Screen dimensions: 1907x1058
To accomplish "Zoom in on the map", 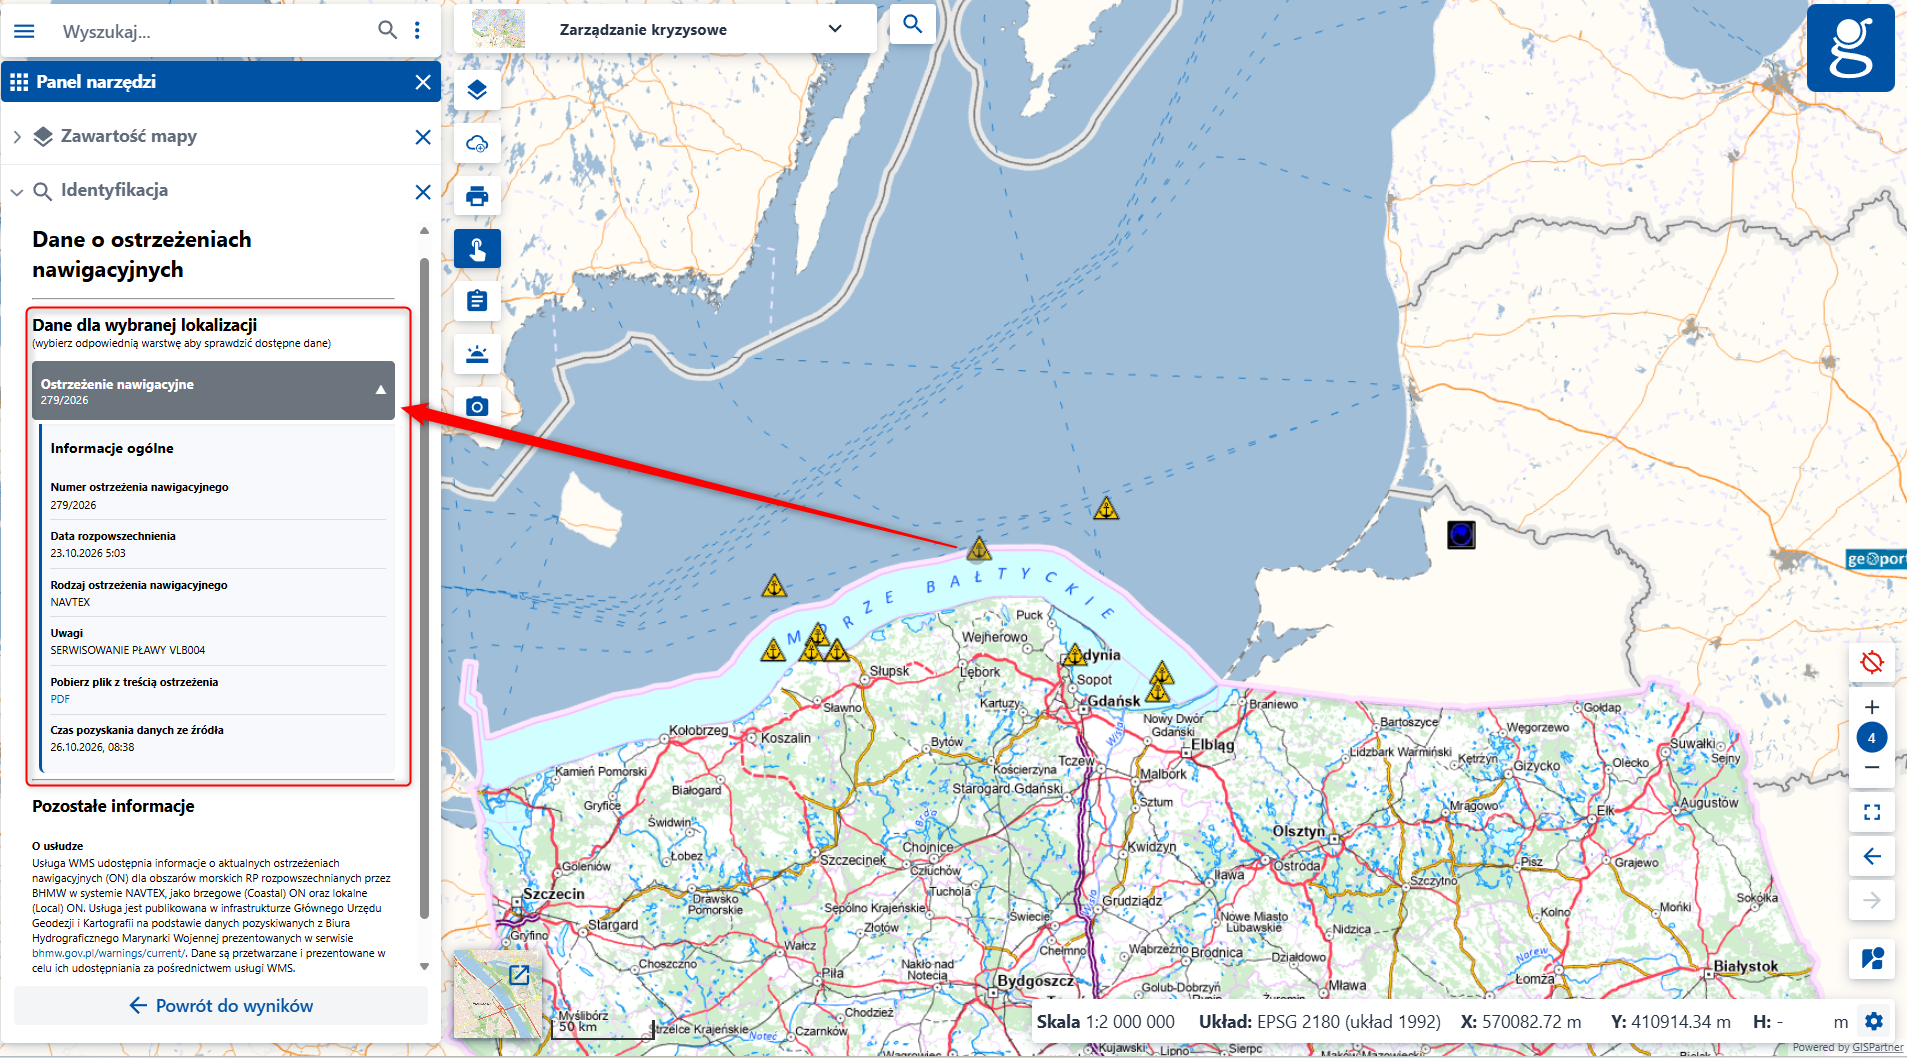I will tap(1872, 707).
